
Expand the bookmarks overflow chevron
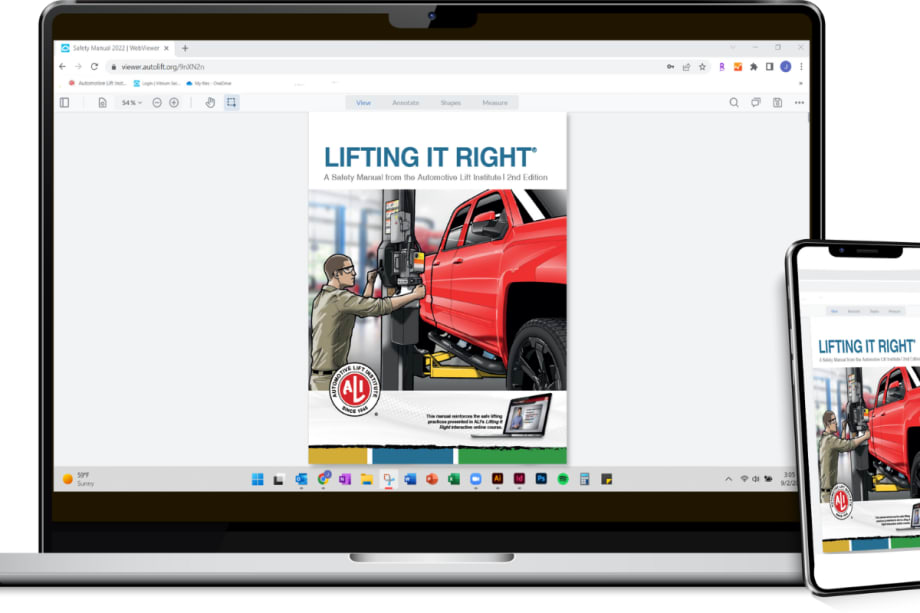point(801,83)
